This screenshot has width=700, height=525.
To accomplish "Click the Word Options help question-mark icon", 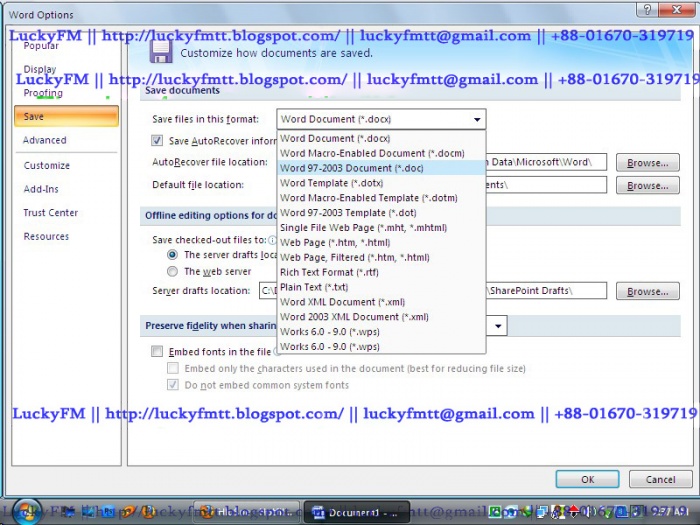I will (x=647, y=9).
